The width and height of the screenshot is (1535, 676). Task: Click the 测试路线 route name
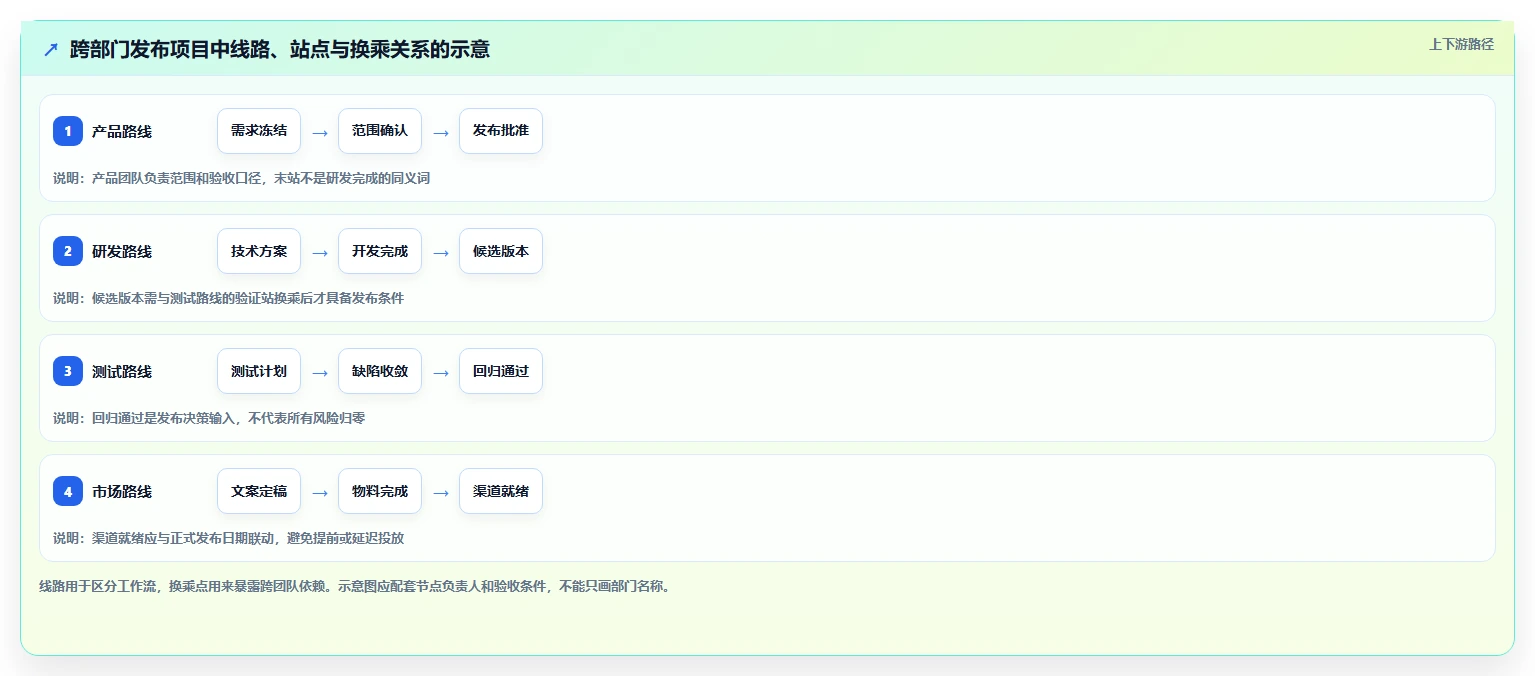tap(122, 371)
